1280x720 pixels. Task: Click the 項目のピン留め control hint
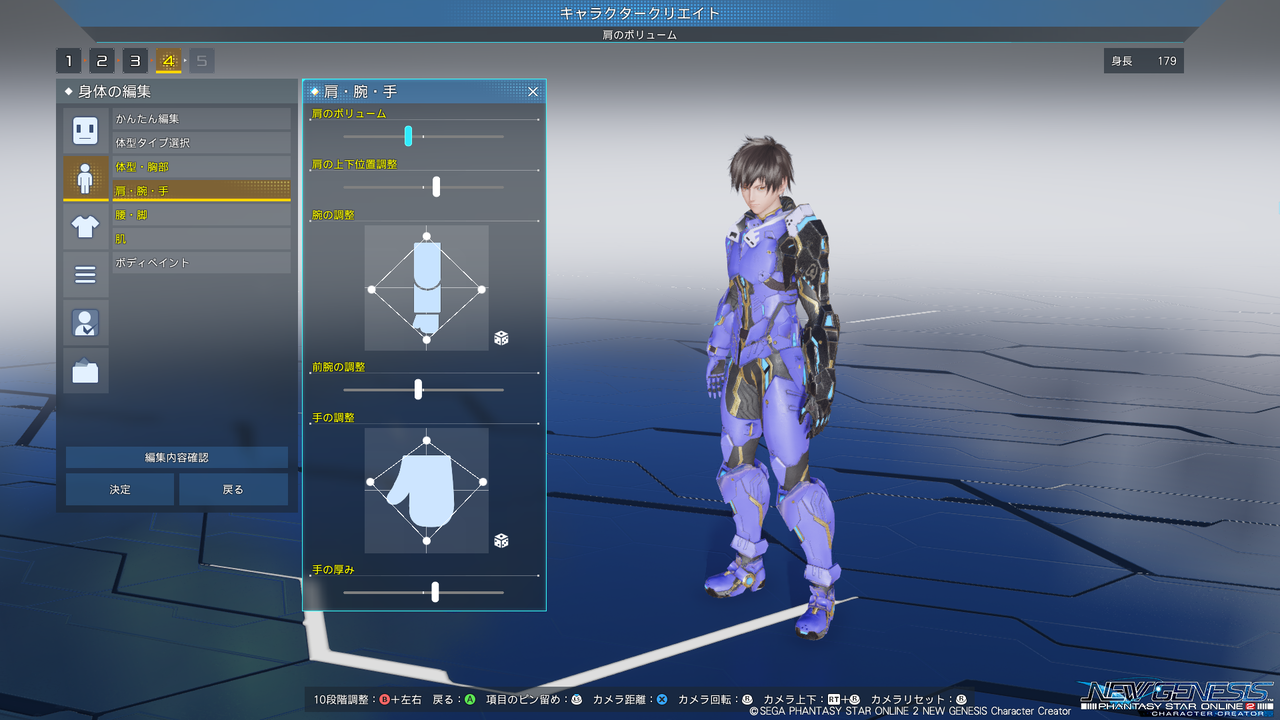pyautogui.click(x=534, y=700)
